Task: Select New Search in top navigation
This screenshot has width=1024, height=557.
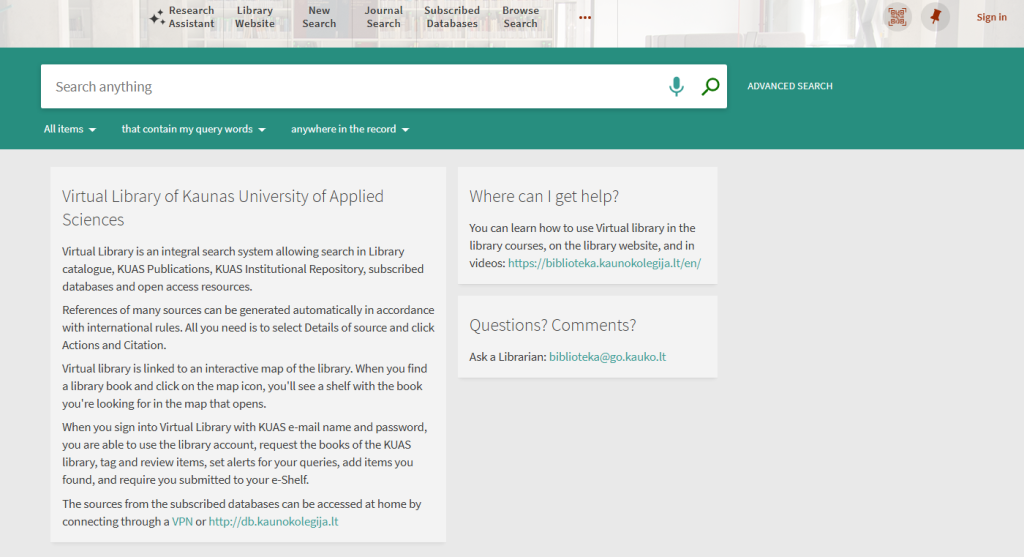Action: pos(319,17)
